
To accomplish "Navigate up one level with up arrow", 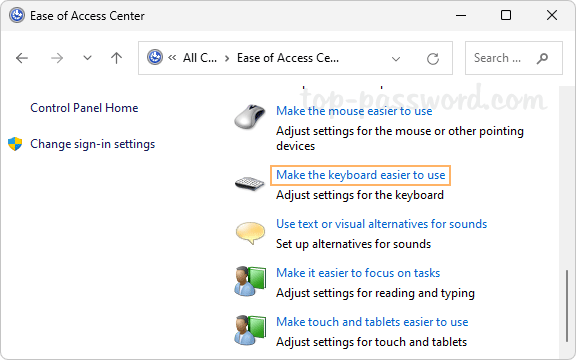I will point(116,58).
